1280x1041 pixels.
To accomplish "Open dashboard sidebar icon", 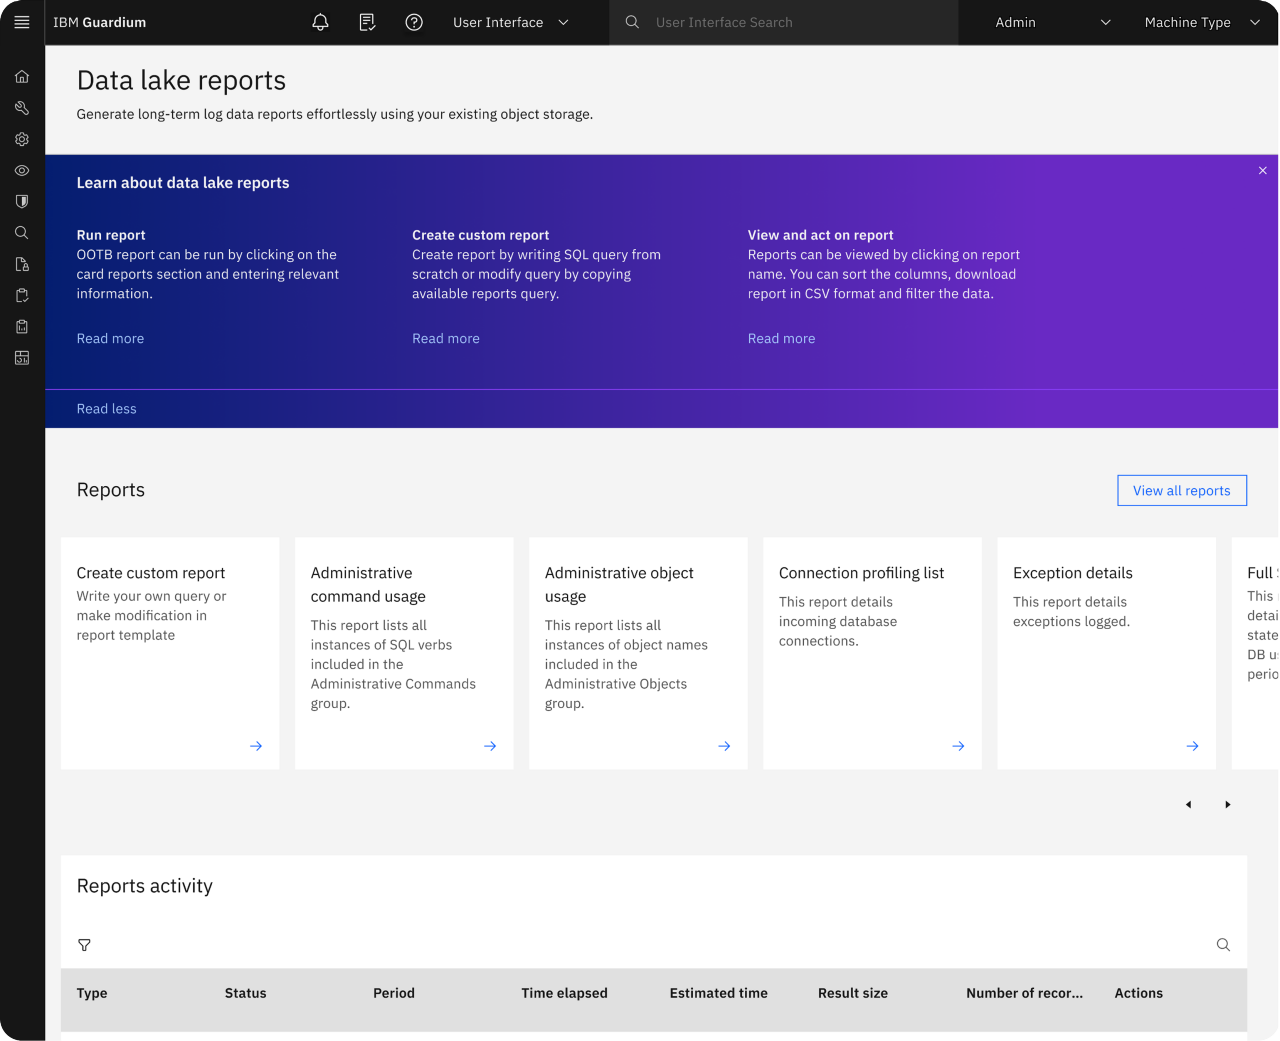I will click(x=22, y=358).
